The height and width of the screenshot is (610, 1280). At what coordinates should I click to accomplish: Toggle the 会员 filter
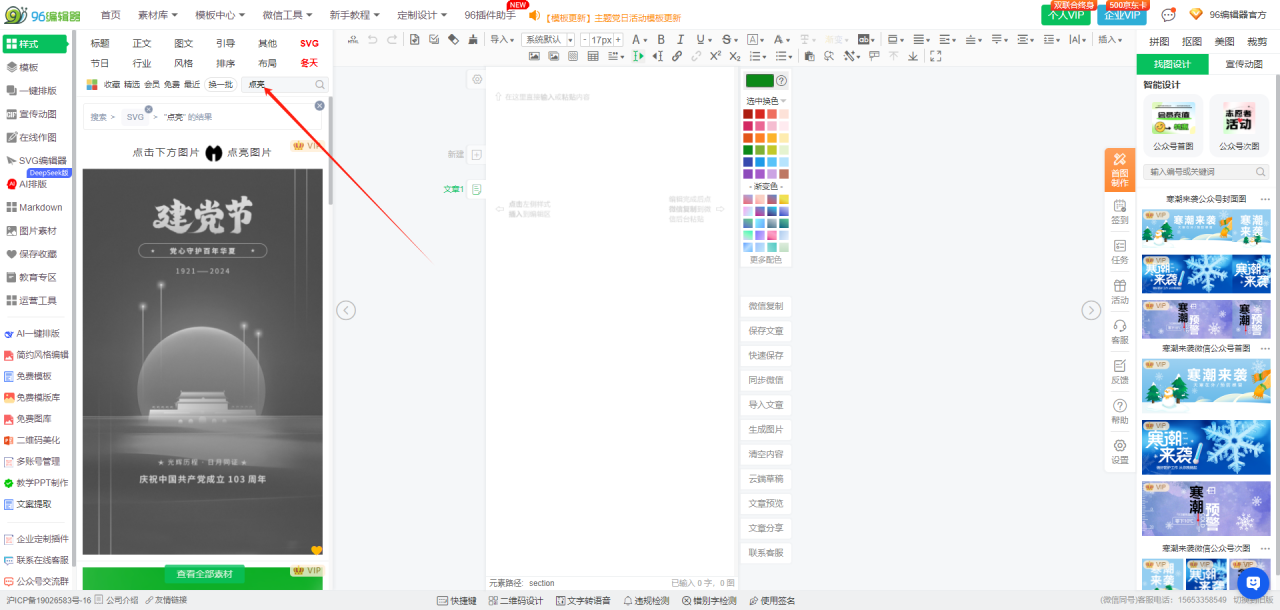point(152,85)
